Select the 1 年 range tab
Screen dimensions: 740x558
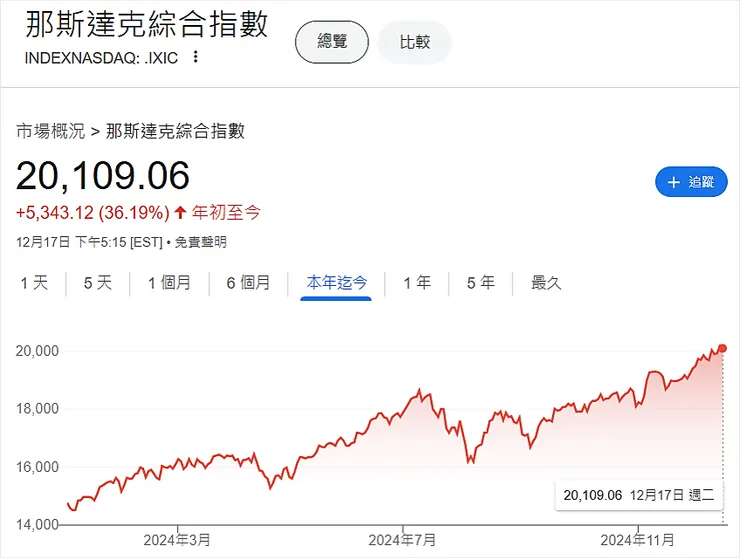(417, 283)
